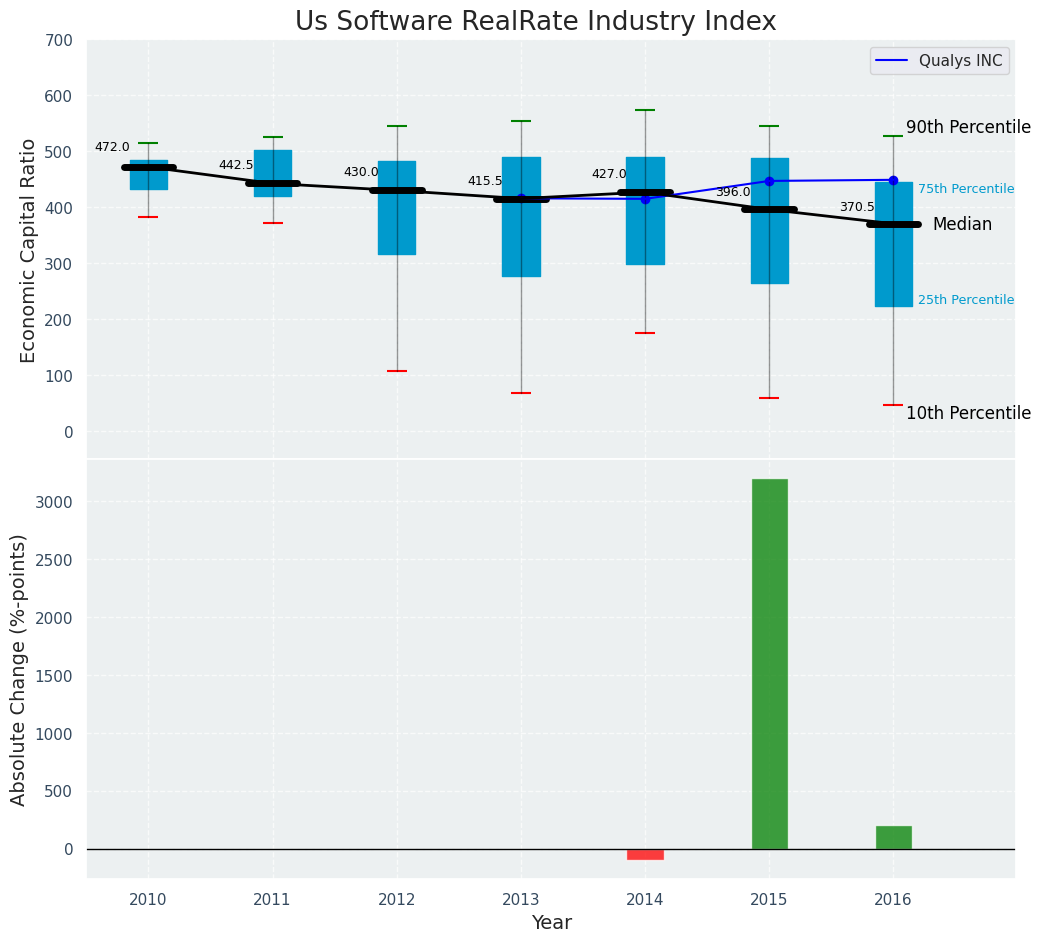Viewport: 1041px width, 942px height.
Task: Select the 2012 blue box plot bar
Action: 397,208
